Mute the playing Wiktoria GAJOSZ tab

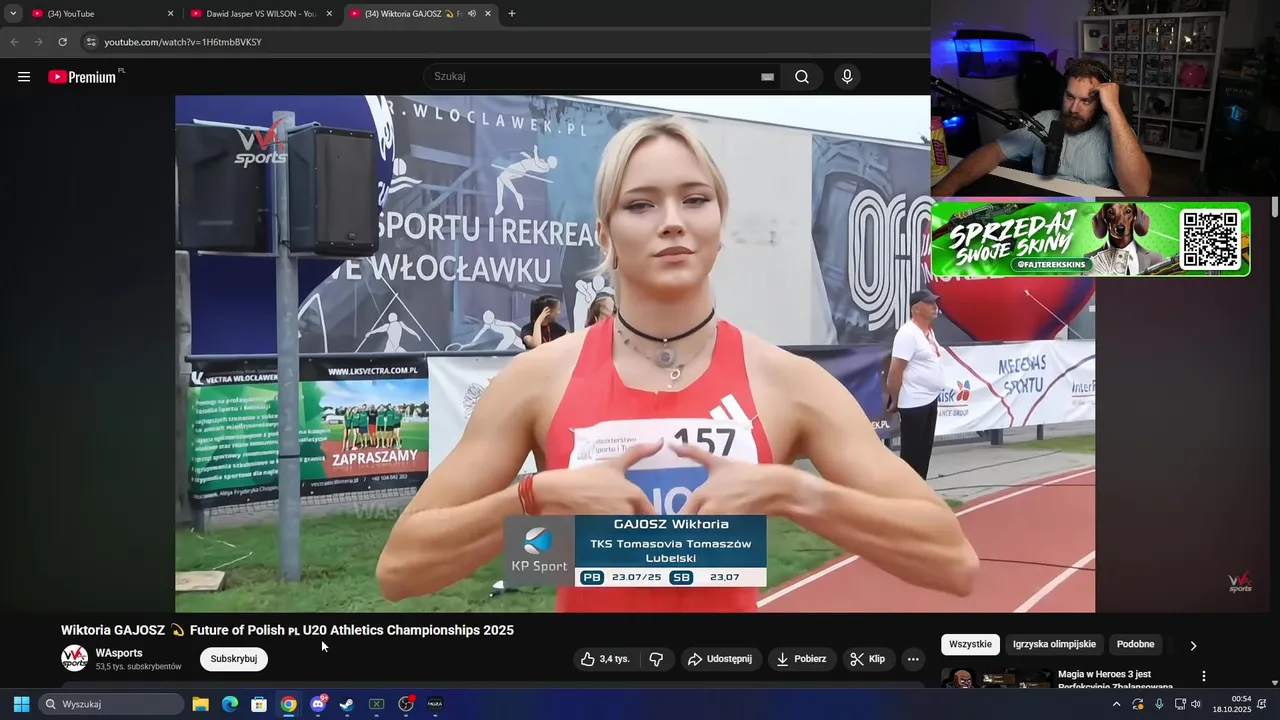point(471,14)
